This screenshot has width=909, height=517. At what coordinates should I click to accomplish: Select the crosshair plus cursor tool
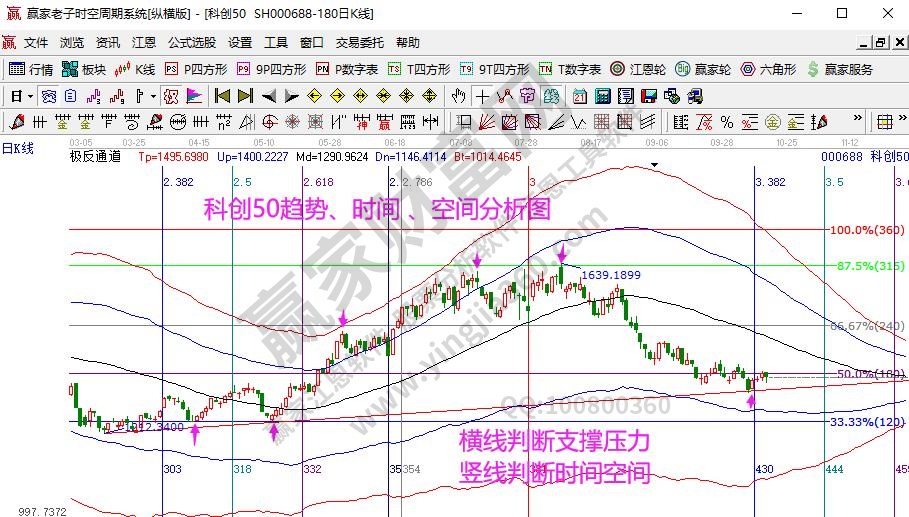[x=482, y=96]
